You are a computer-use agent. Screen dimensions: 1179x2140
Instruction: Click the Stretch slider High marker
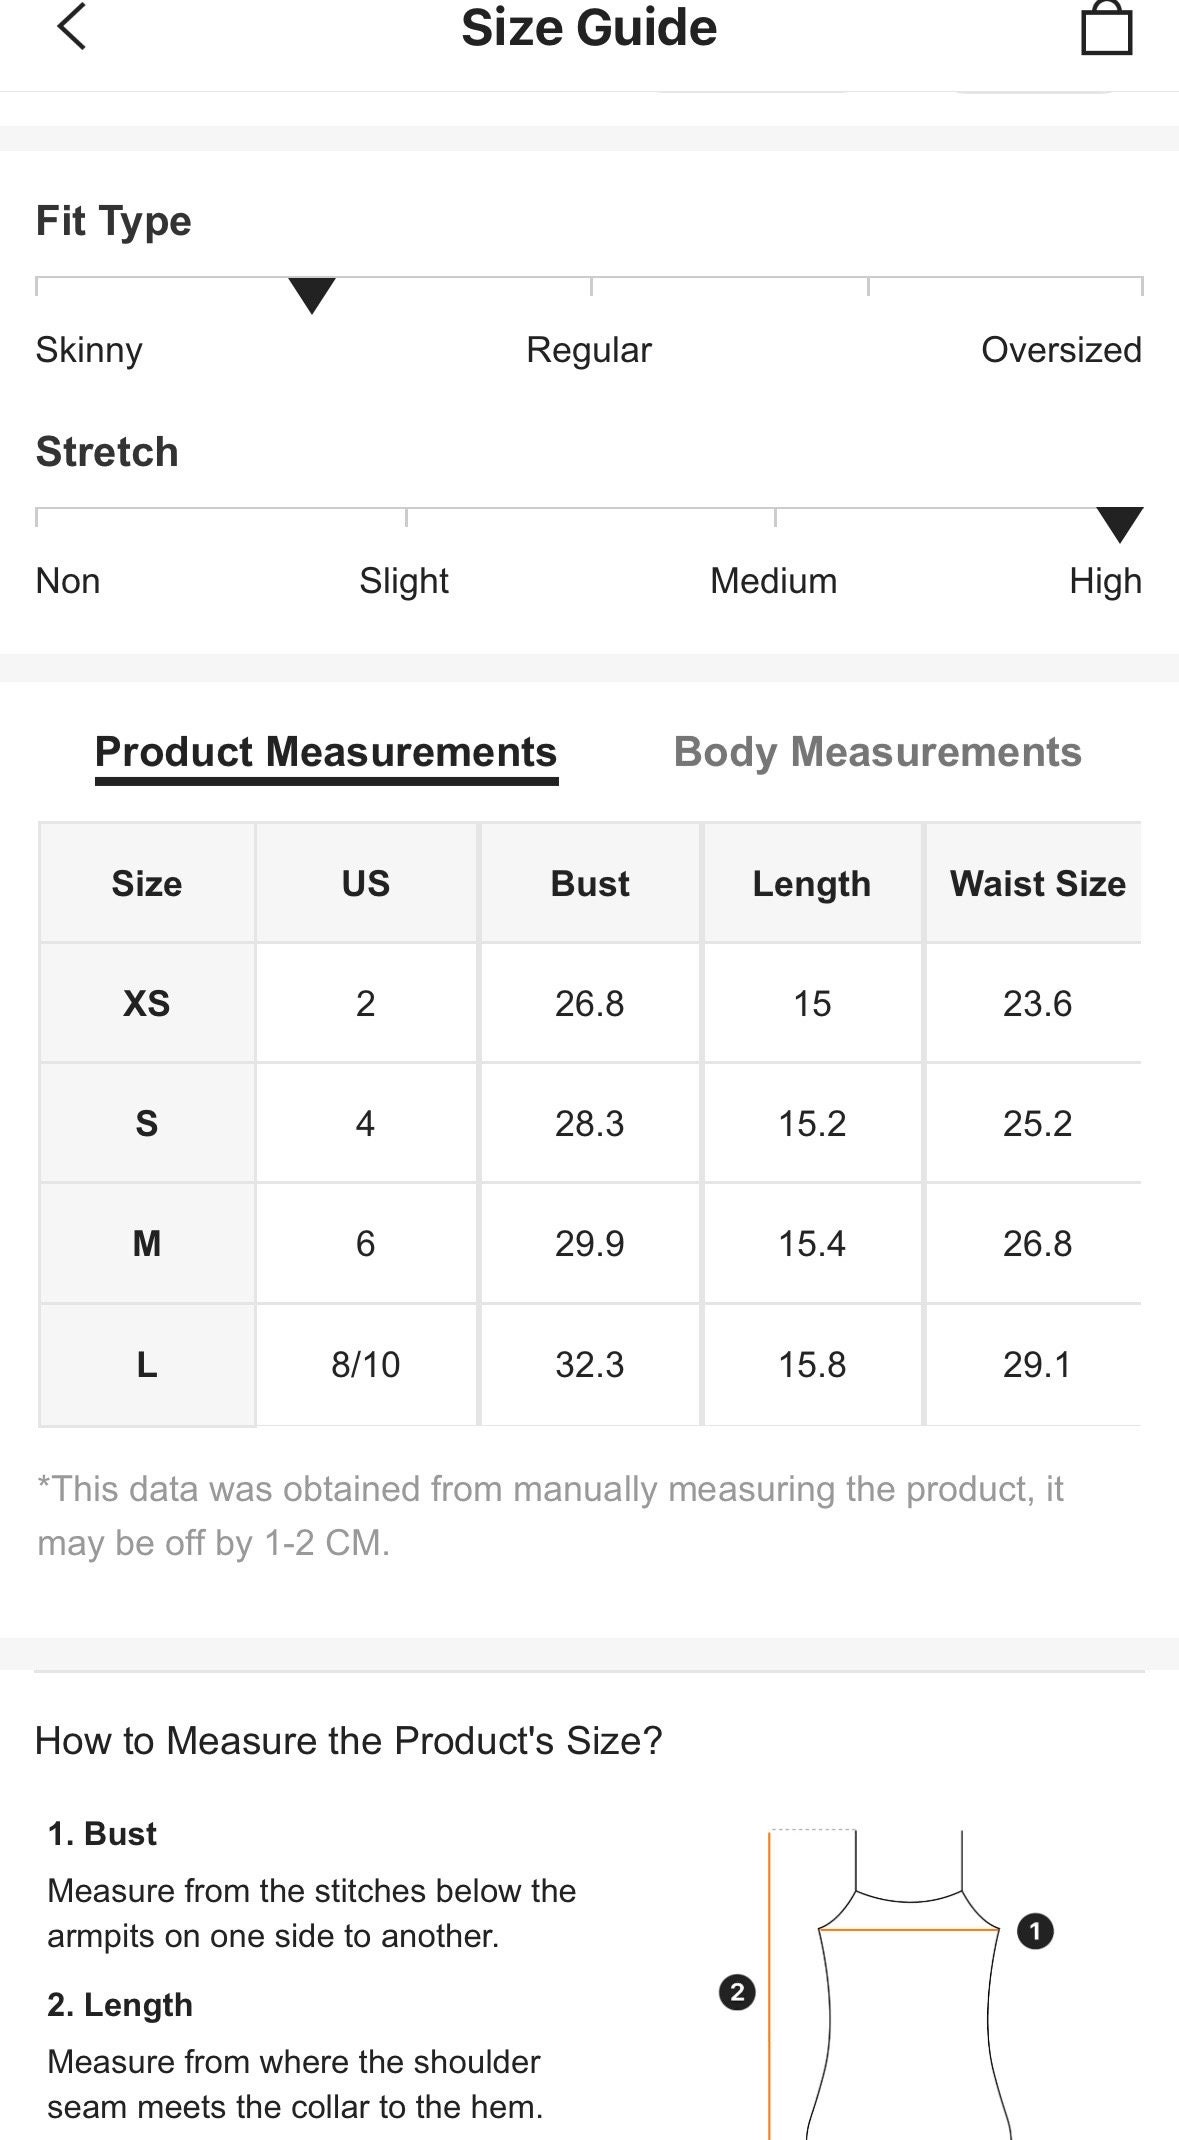(1119, 524)
